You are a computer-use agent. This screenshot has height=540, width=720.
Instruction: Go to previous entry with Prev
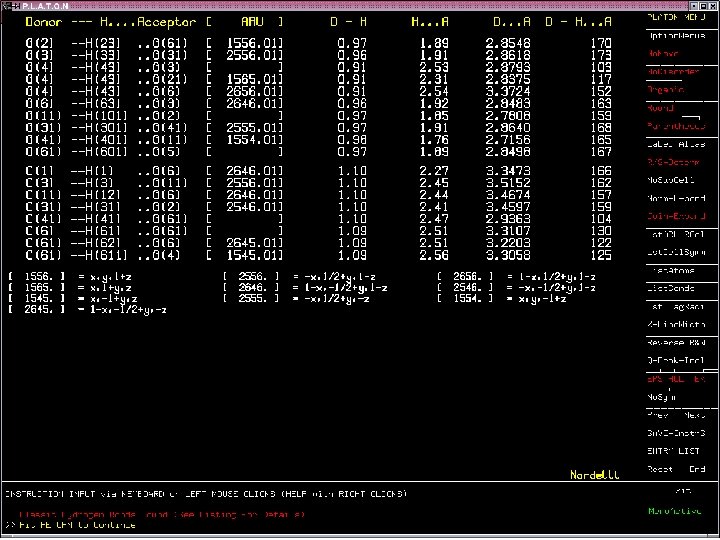coord(658,415)
